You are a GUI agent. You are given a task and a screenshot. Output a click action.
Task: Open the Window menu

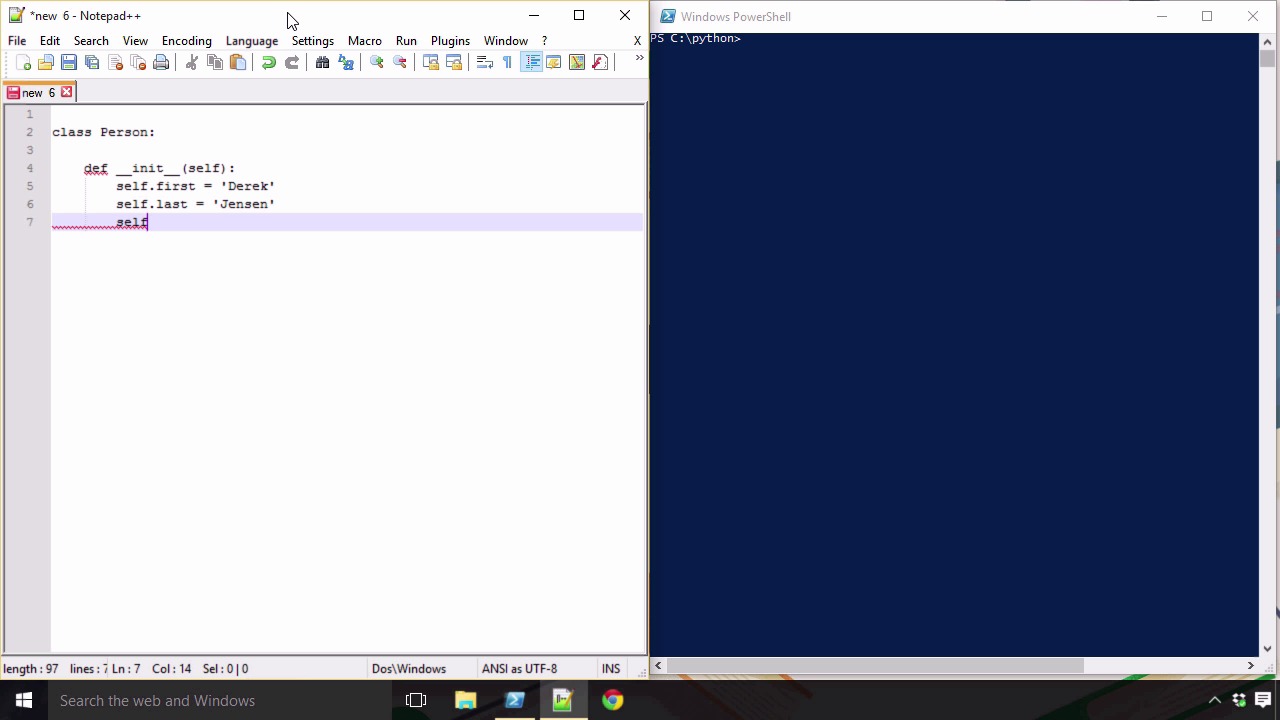point(506,41)
